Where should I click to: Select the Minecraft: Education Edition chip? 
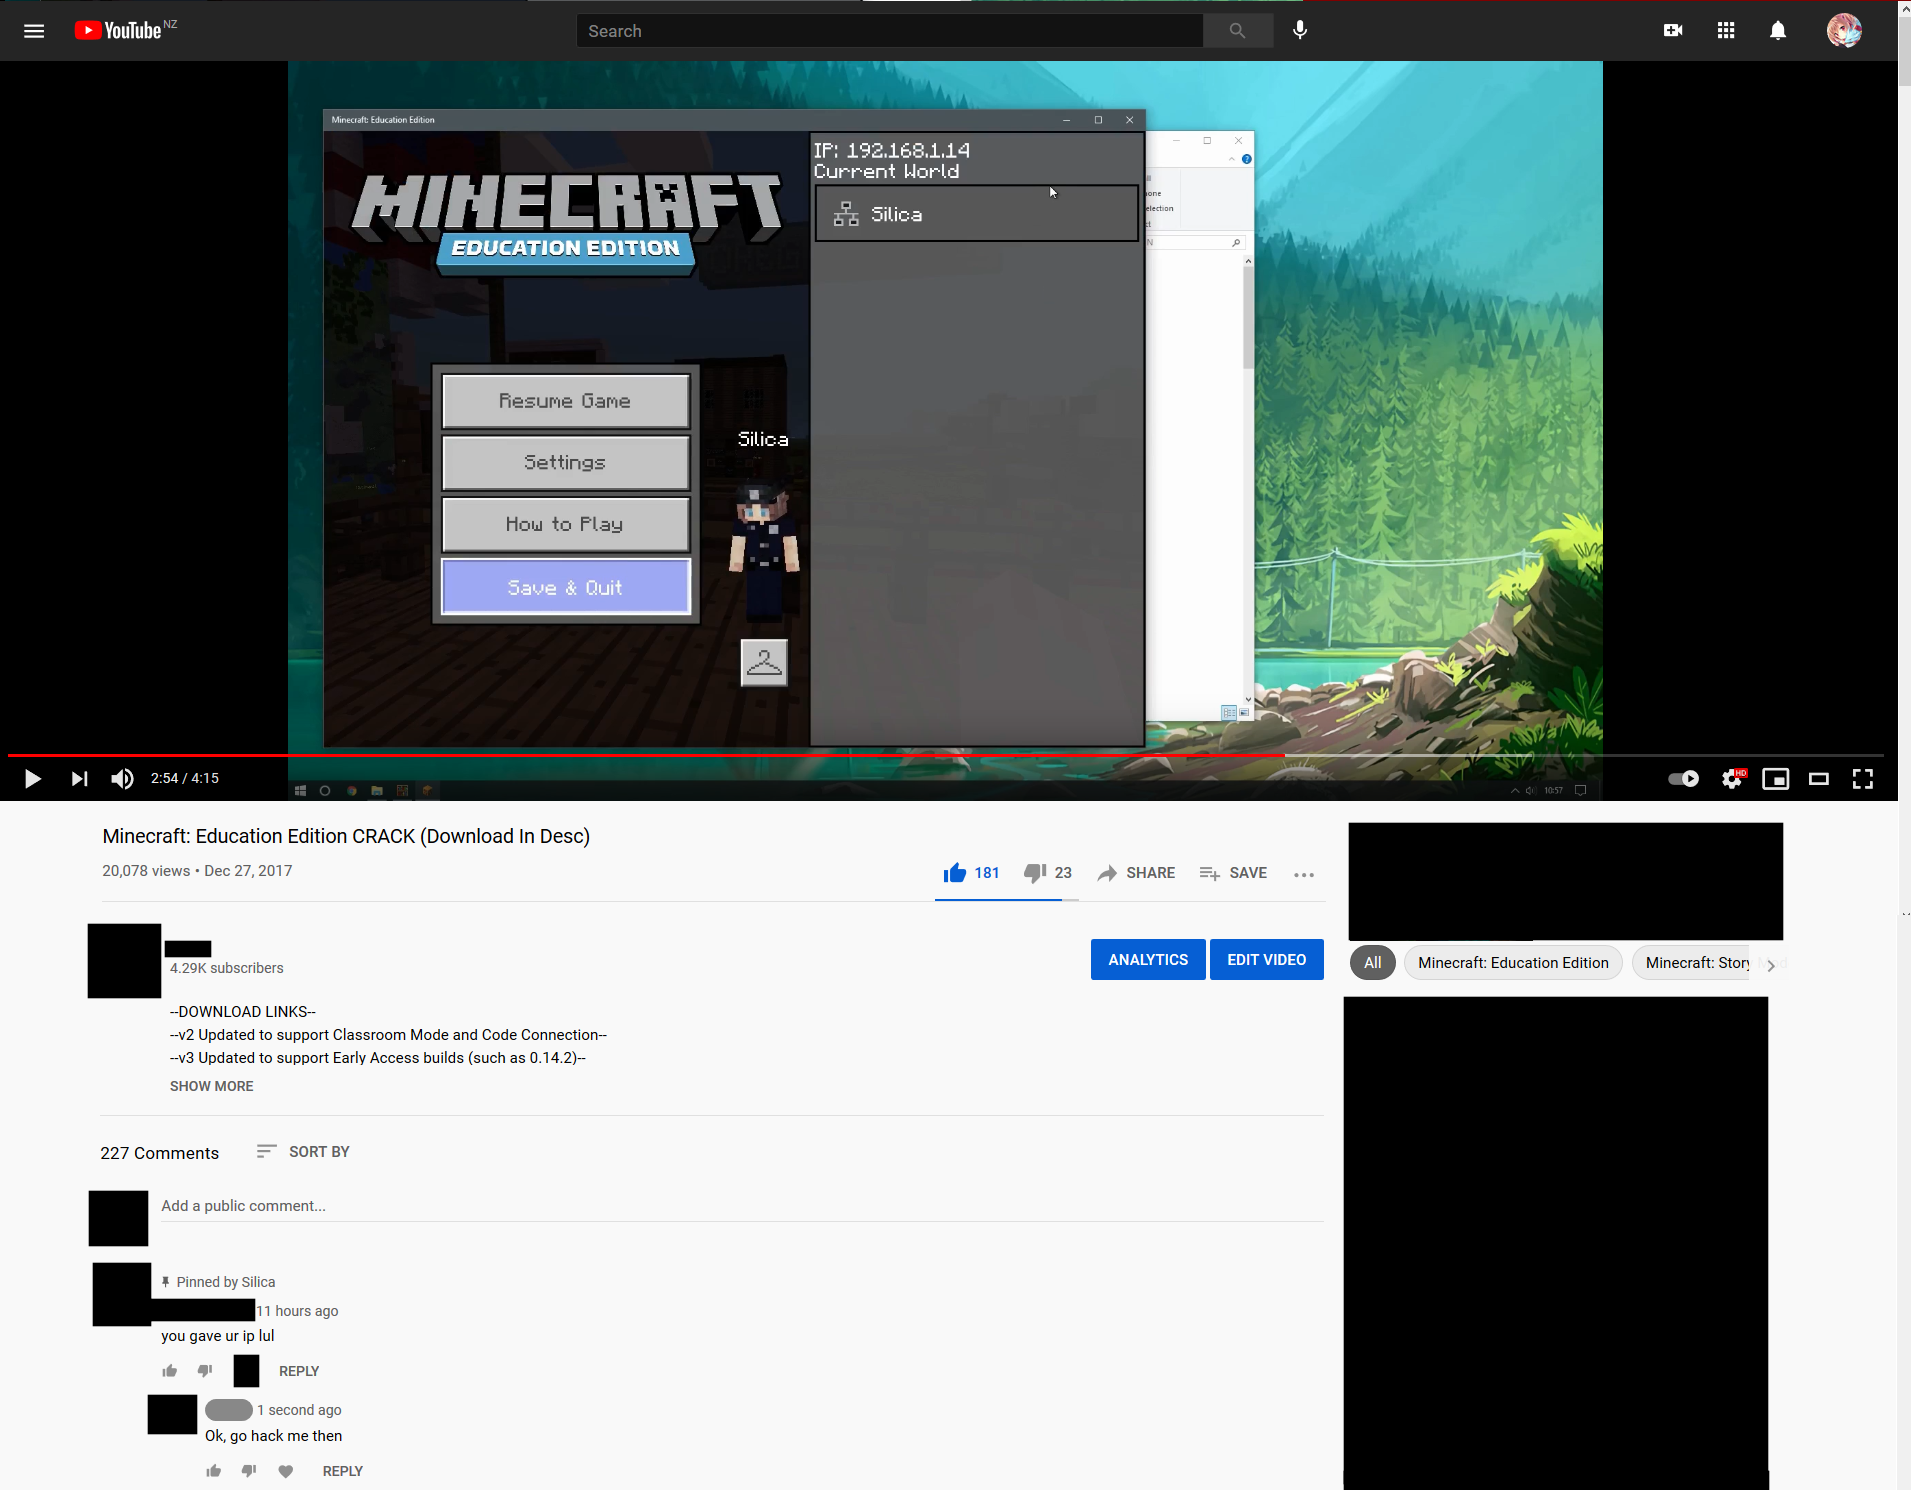click(x=1511, y=962)
